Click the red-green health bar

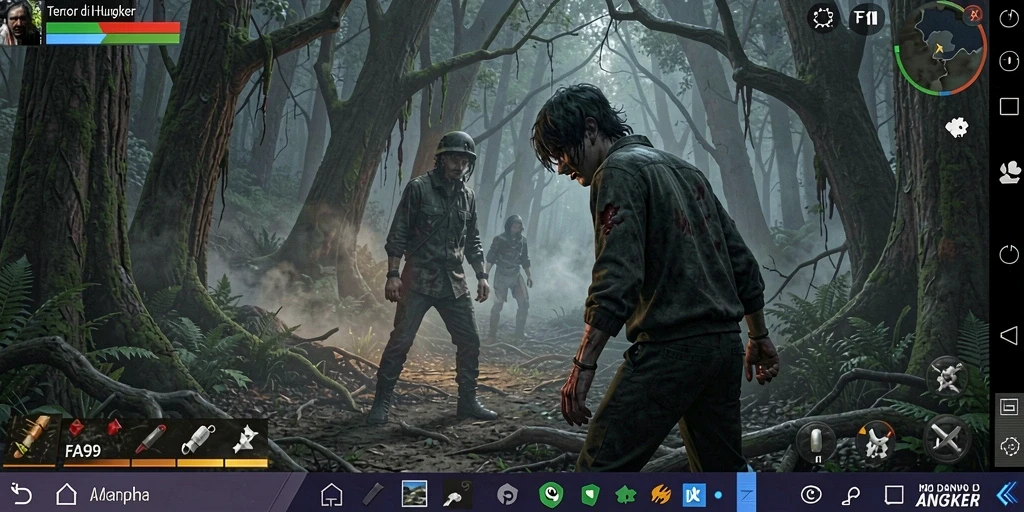(x=113, y=27)
